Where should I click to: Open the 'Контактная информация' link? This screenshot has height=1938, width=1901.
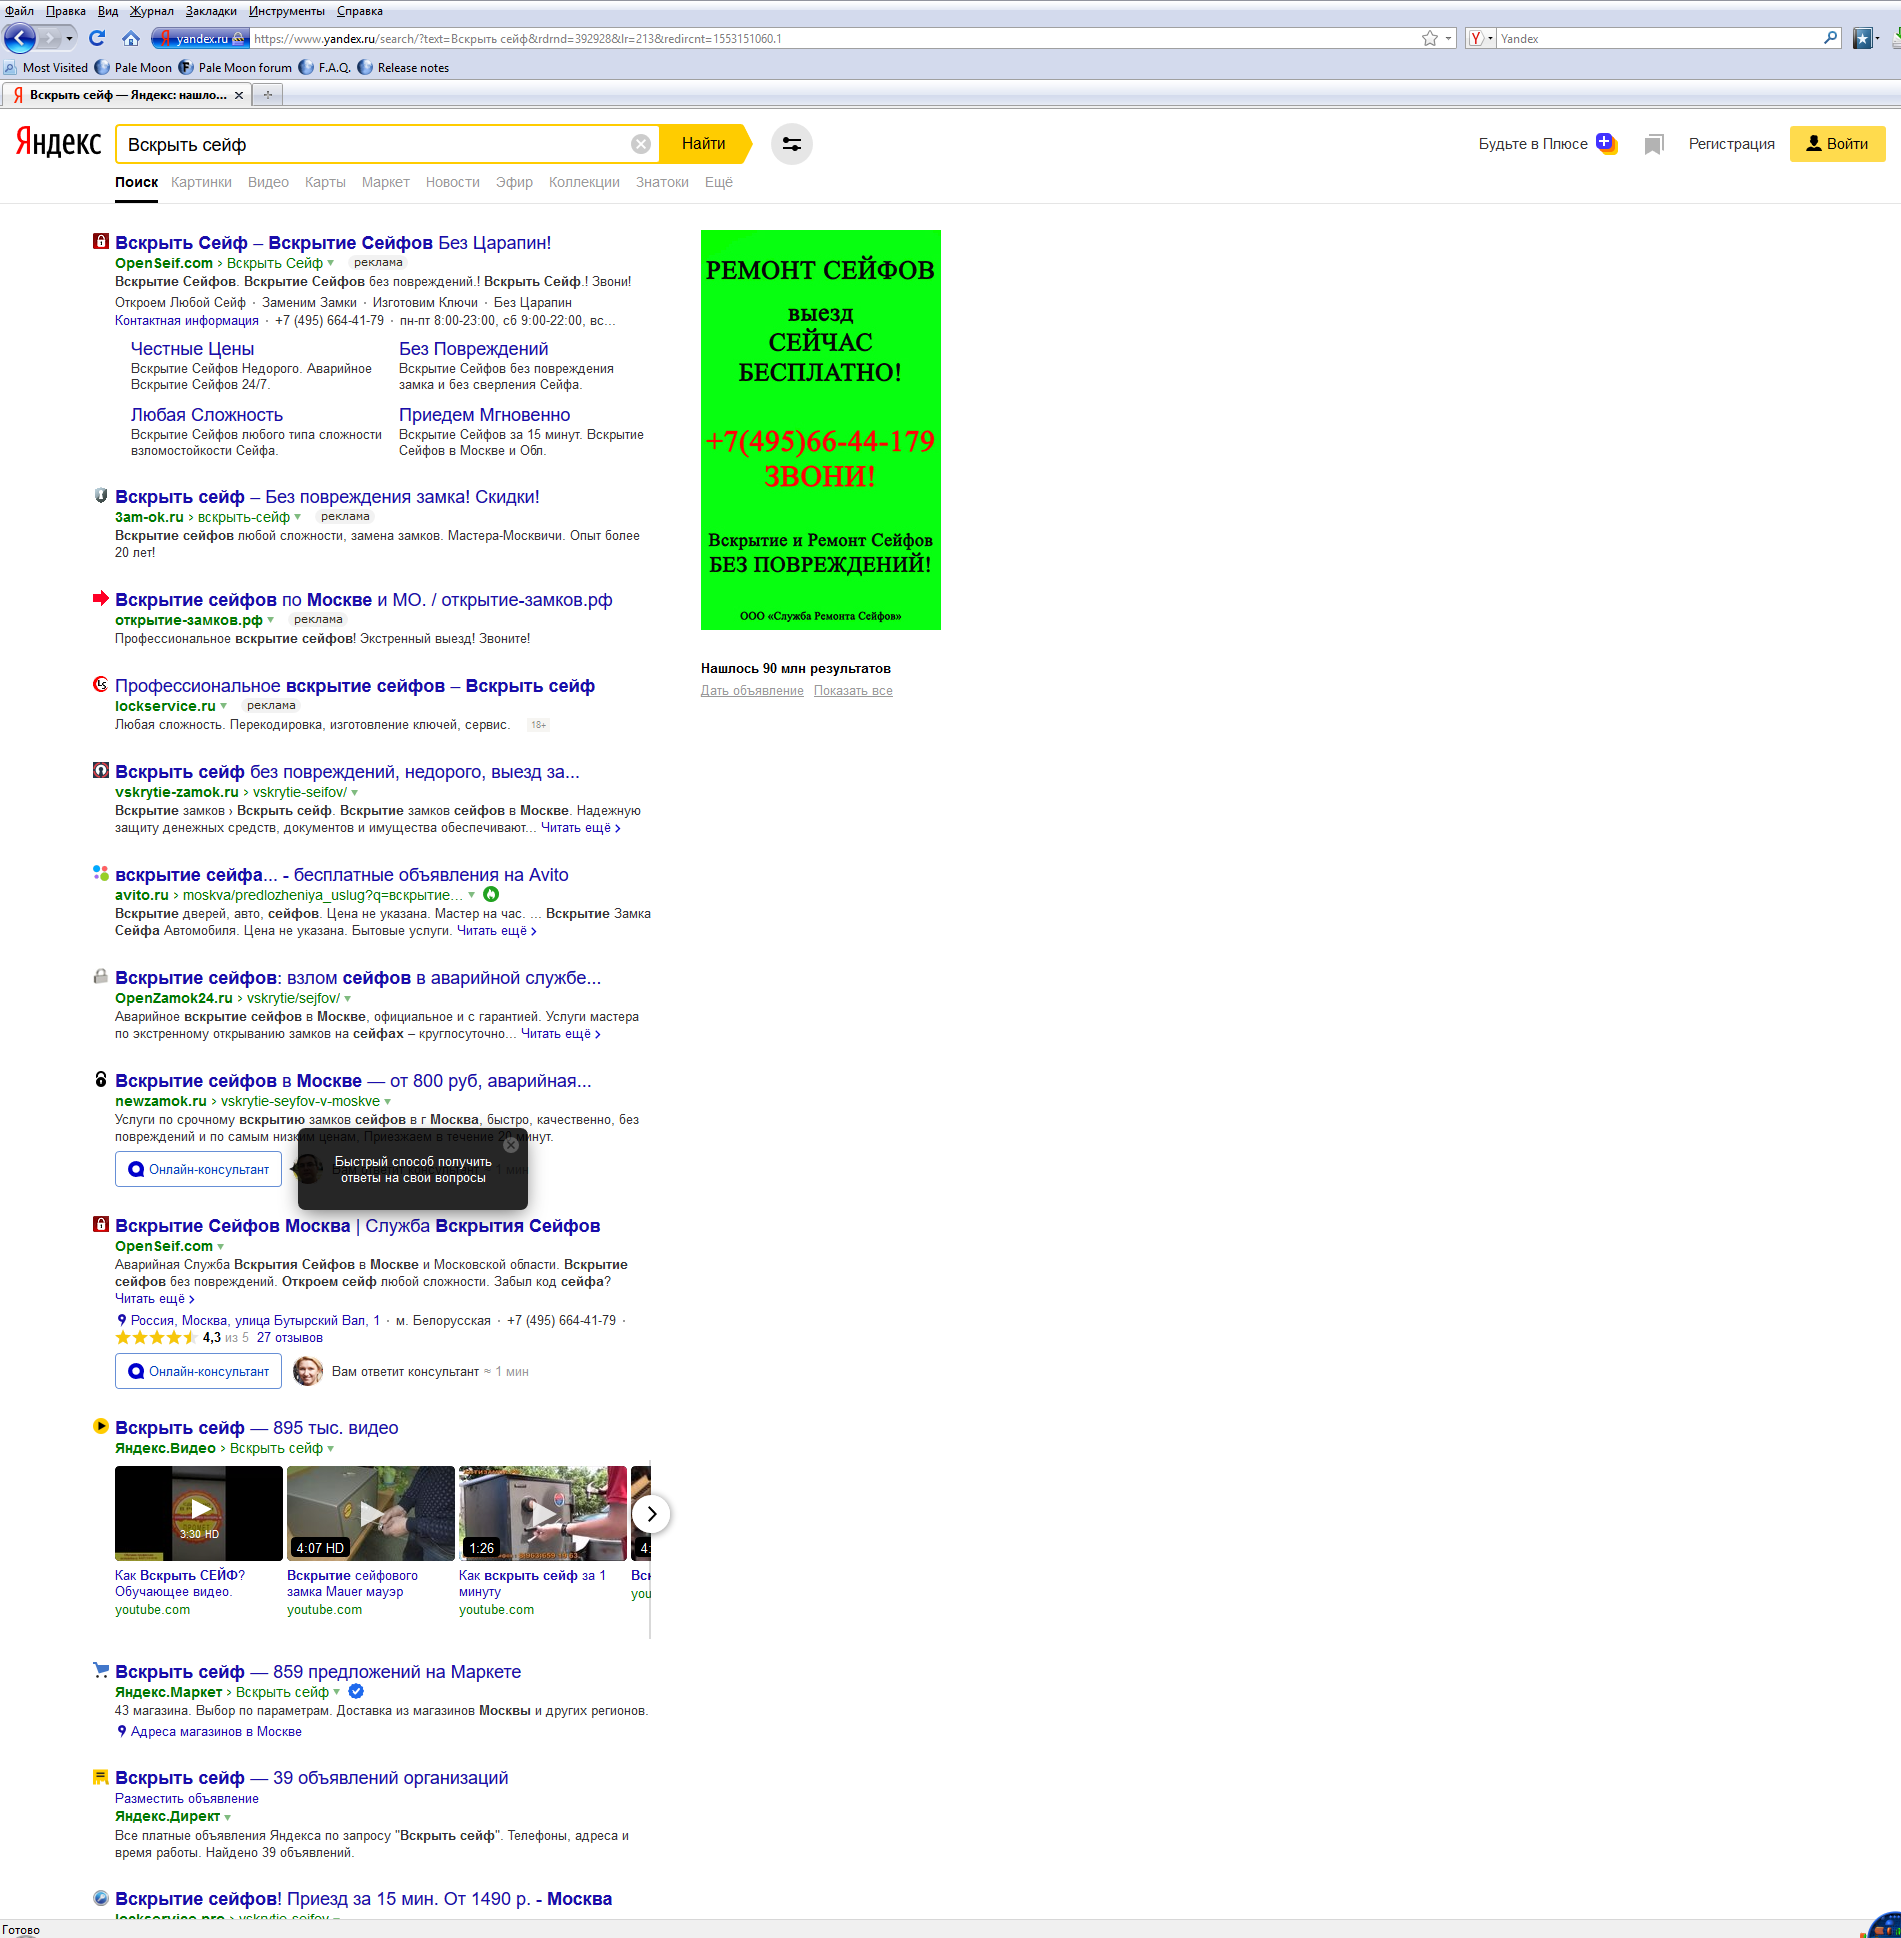pyautogui.click(x=187, y=321)
